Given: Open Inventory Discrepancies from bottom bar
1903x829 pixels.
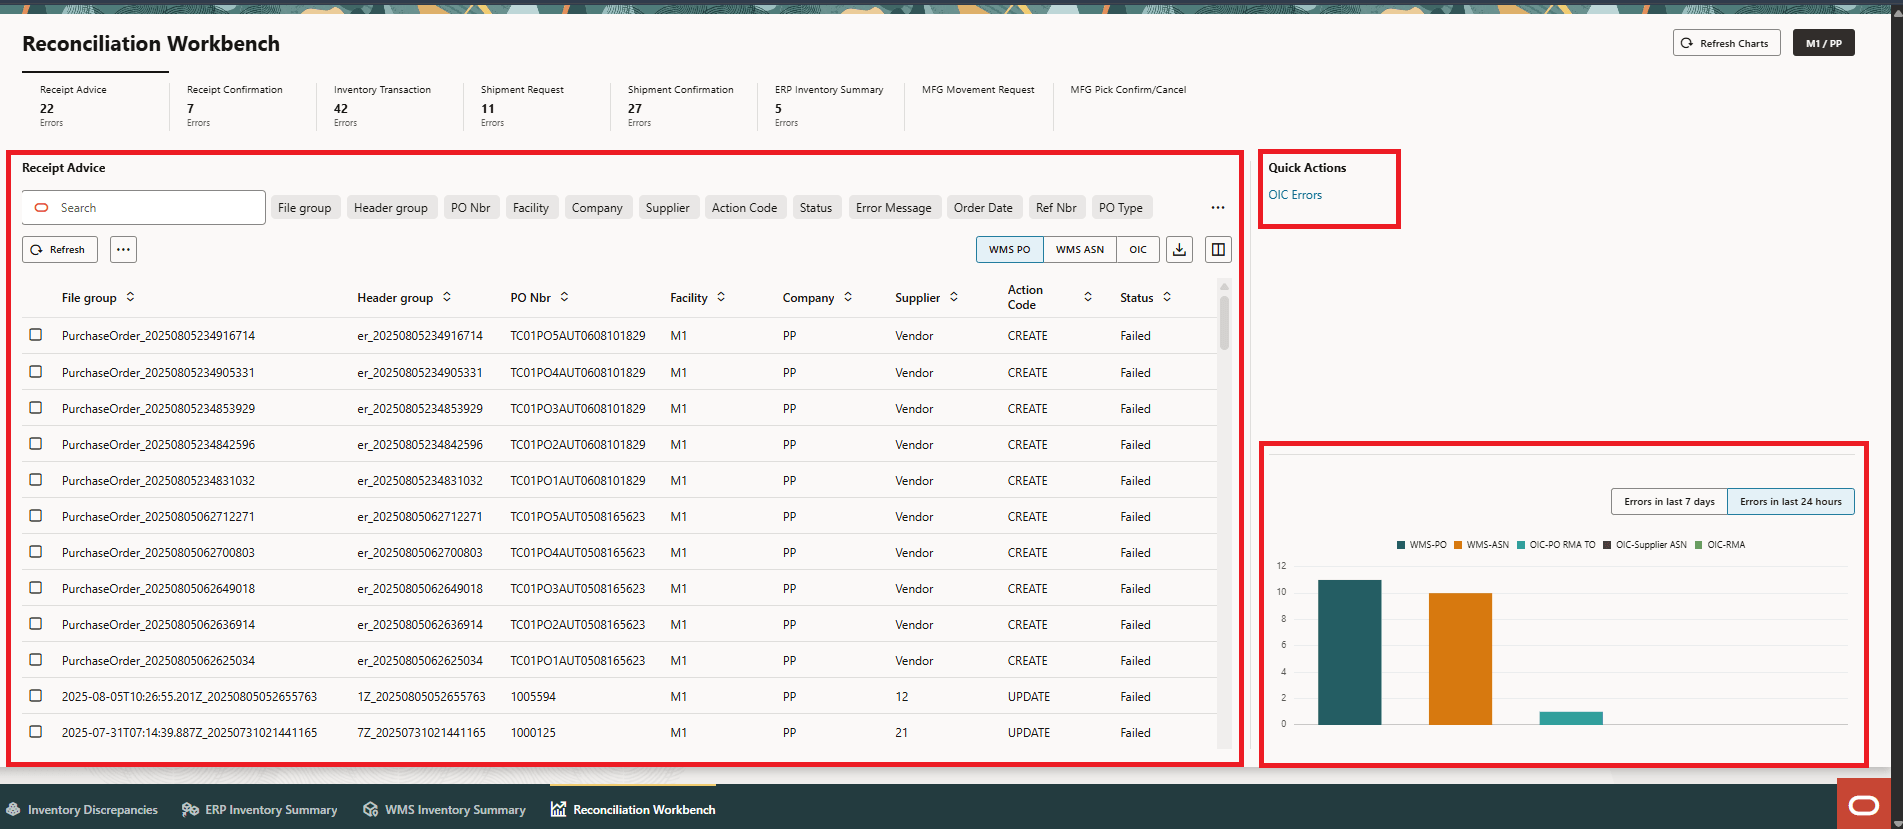Looking at the screenshot, I should pos(82,810).
